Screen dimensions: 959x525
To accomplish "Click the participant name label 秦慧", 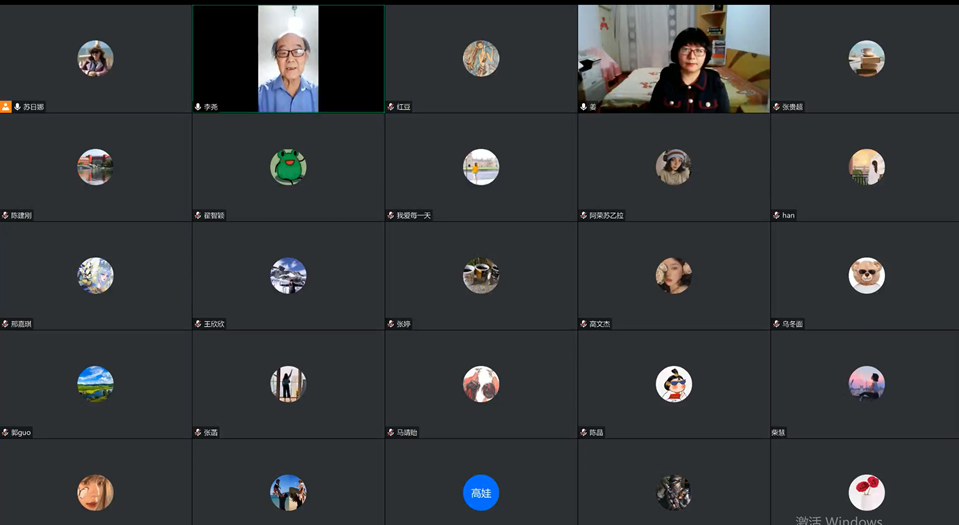I will click(779, 433).
